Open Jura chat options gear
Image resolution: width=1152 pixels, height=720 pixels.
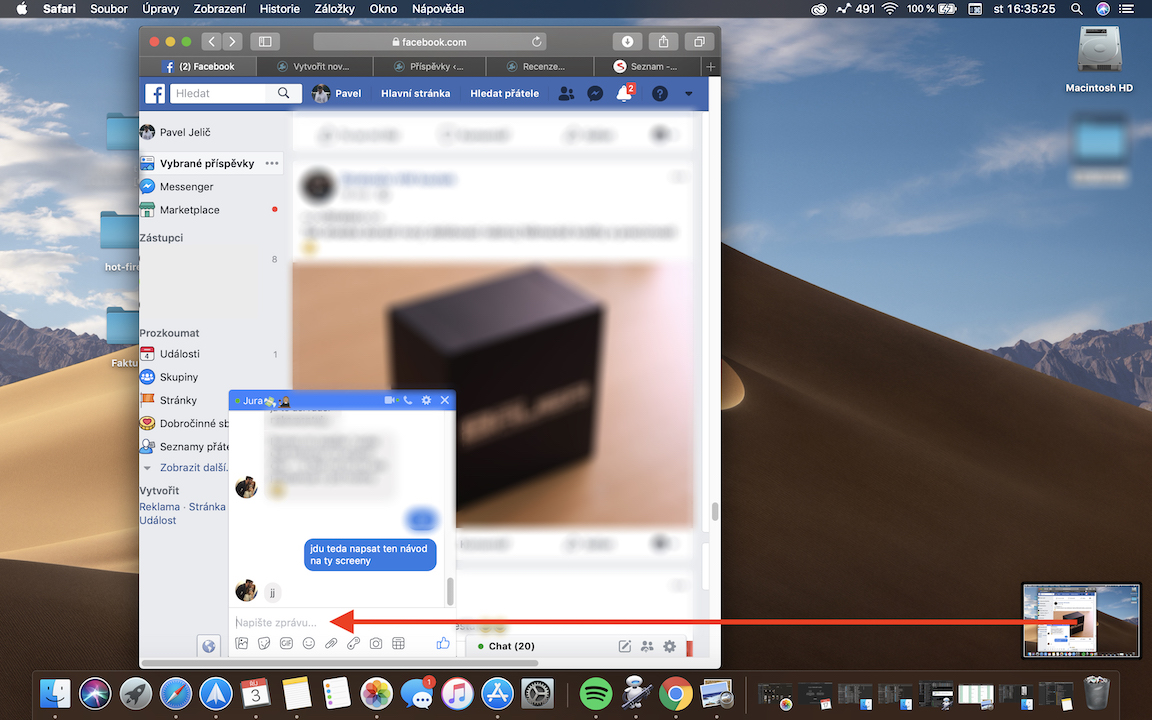click(x=426, y=400)
